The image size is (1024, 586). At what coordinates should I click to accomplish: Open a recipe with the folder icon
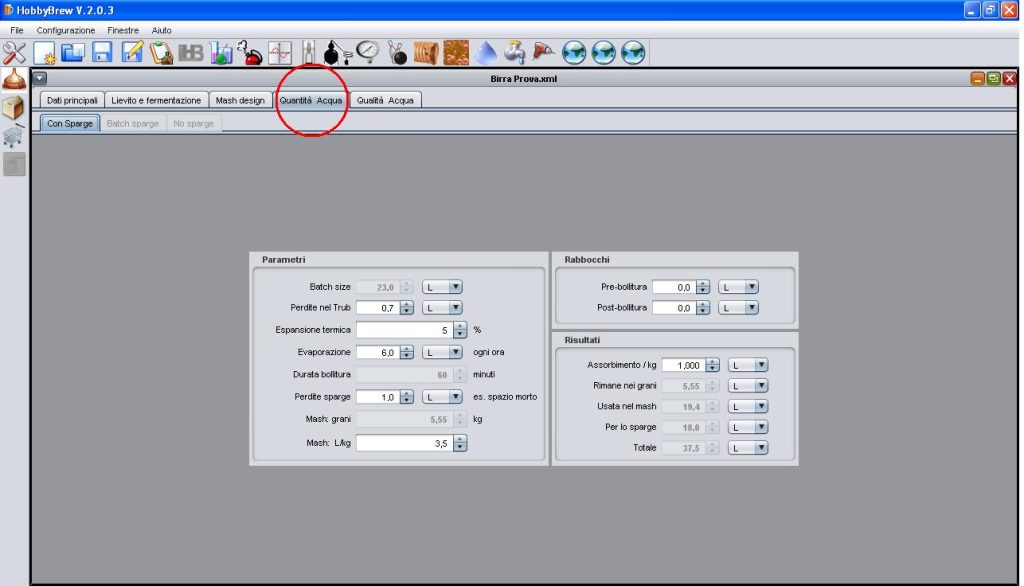73,53
